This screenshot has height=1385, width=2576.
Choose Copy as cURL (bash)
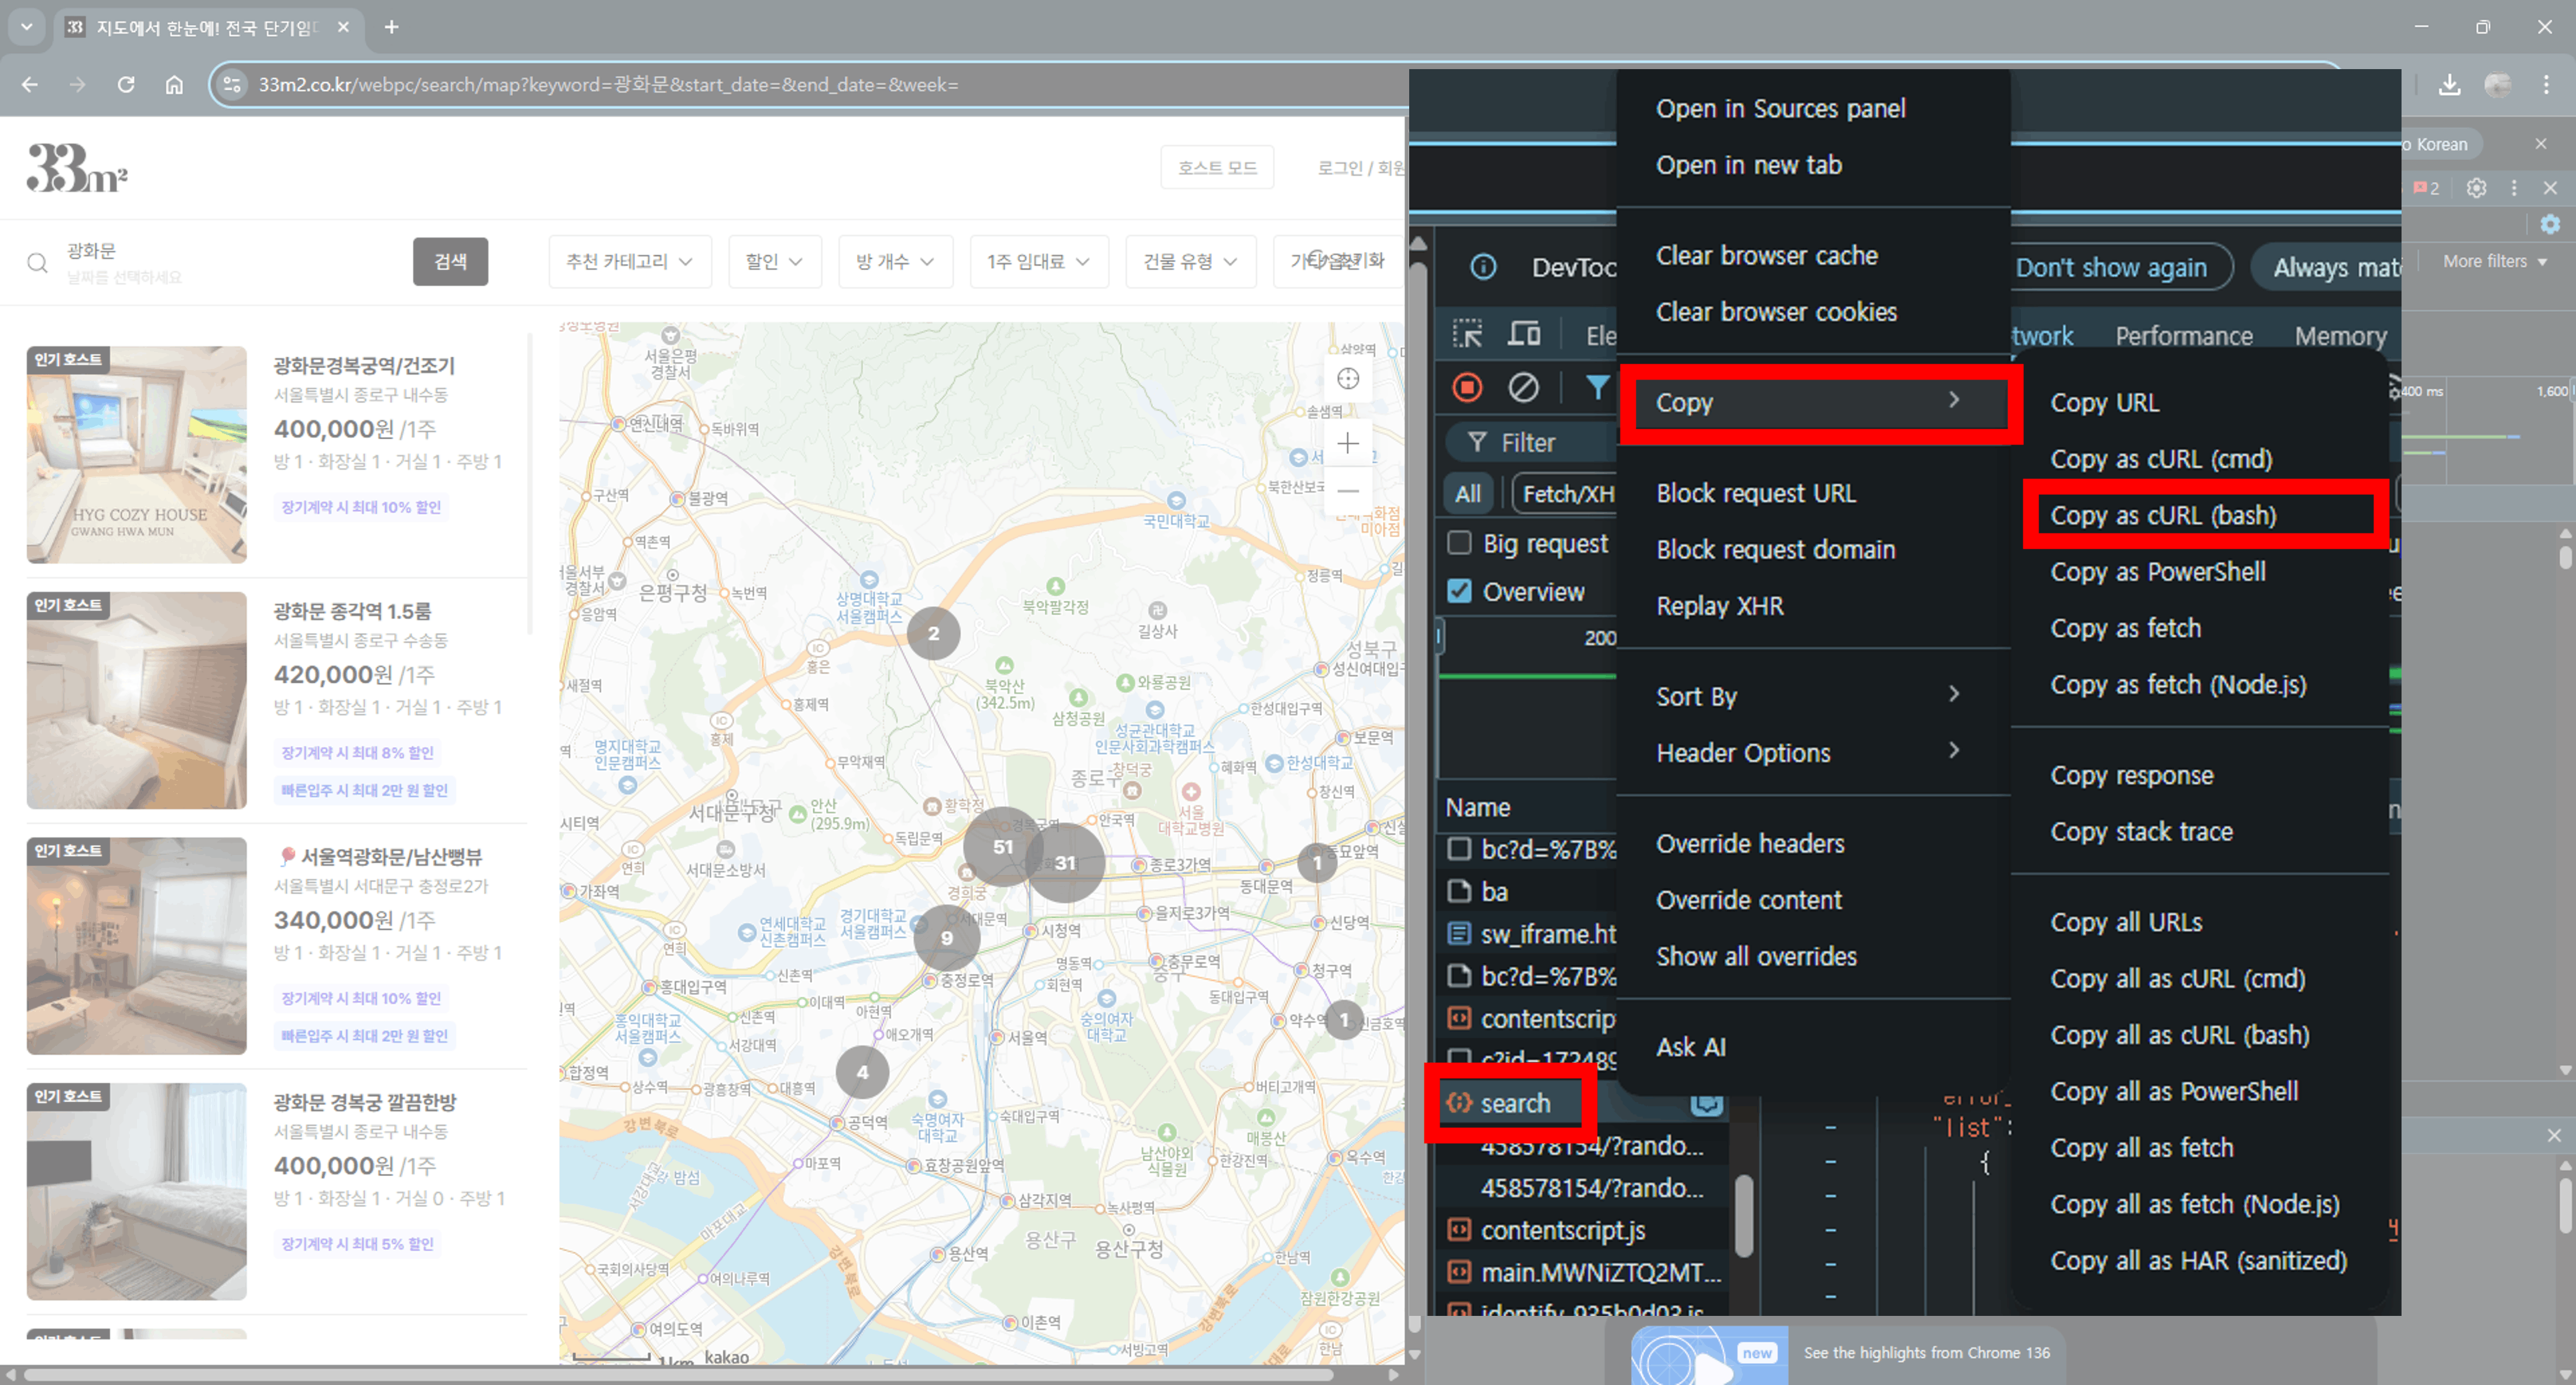(2162, 515)
